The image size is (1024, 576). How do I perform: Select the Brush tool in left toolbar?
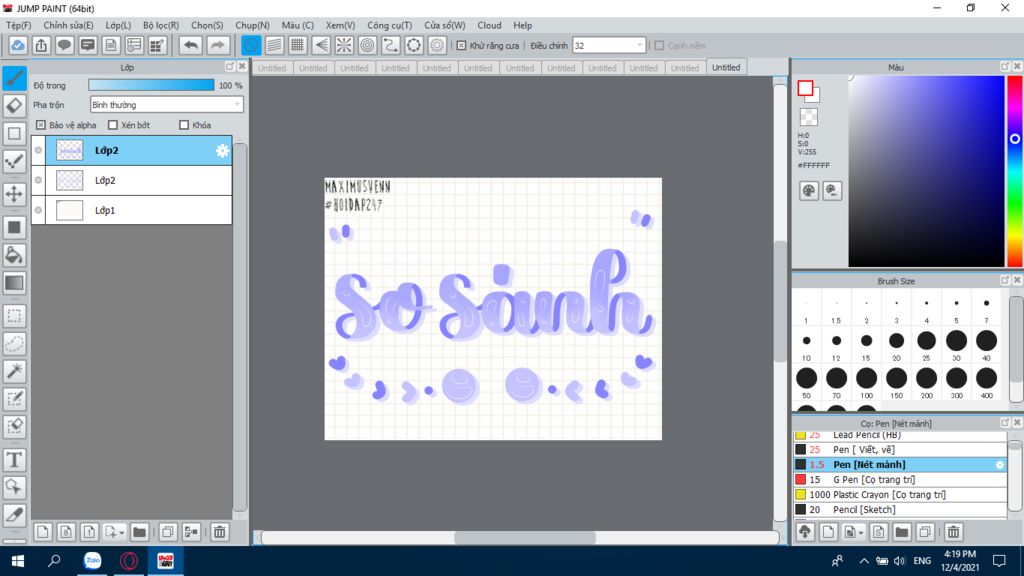coord(14,78)
